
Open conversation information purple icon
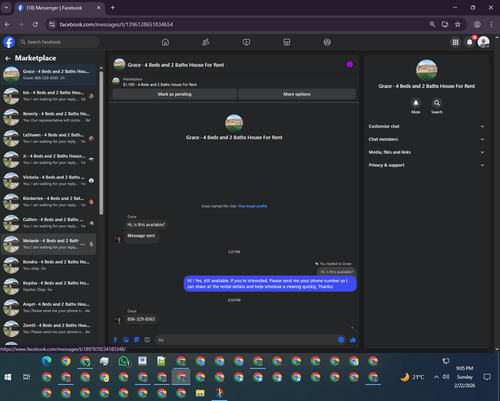[x=350, y=64]
